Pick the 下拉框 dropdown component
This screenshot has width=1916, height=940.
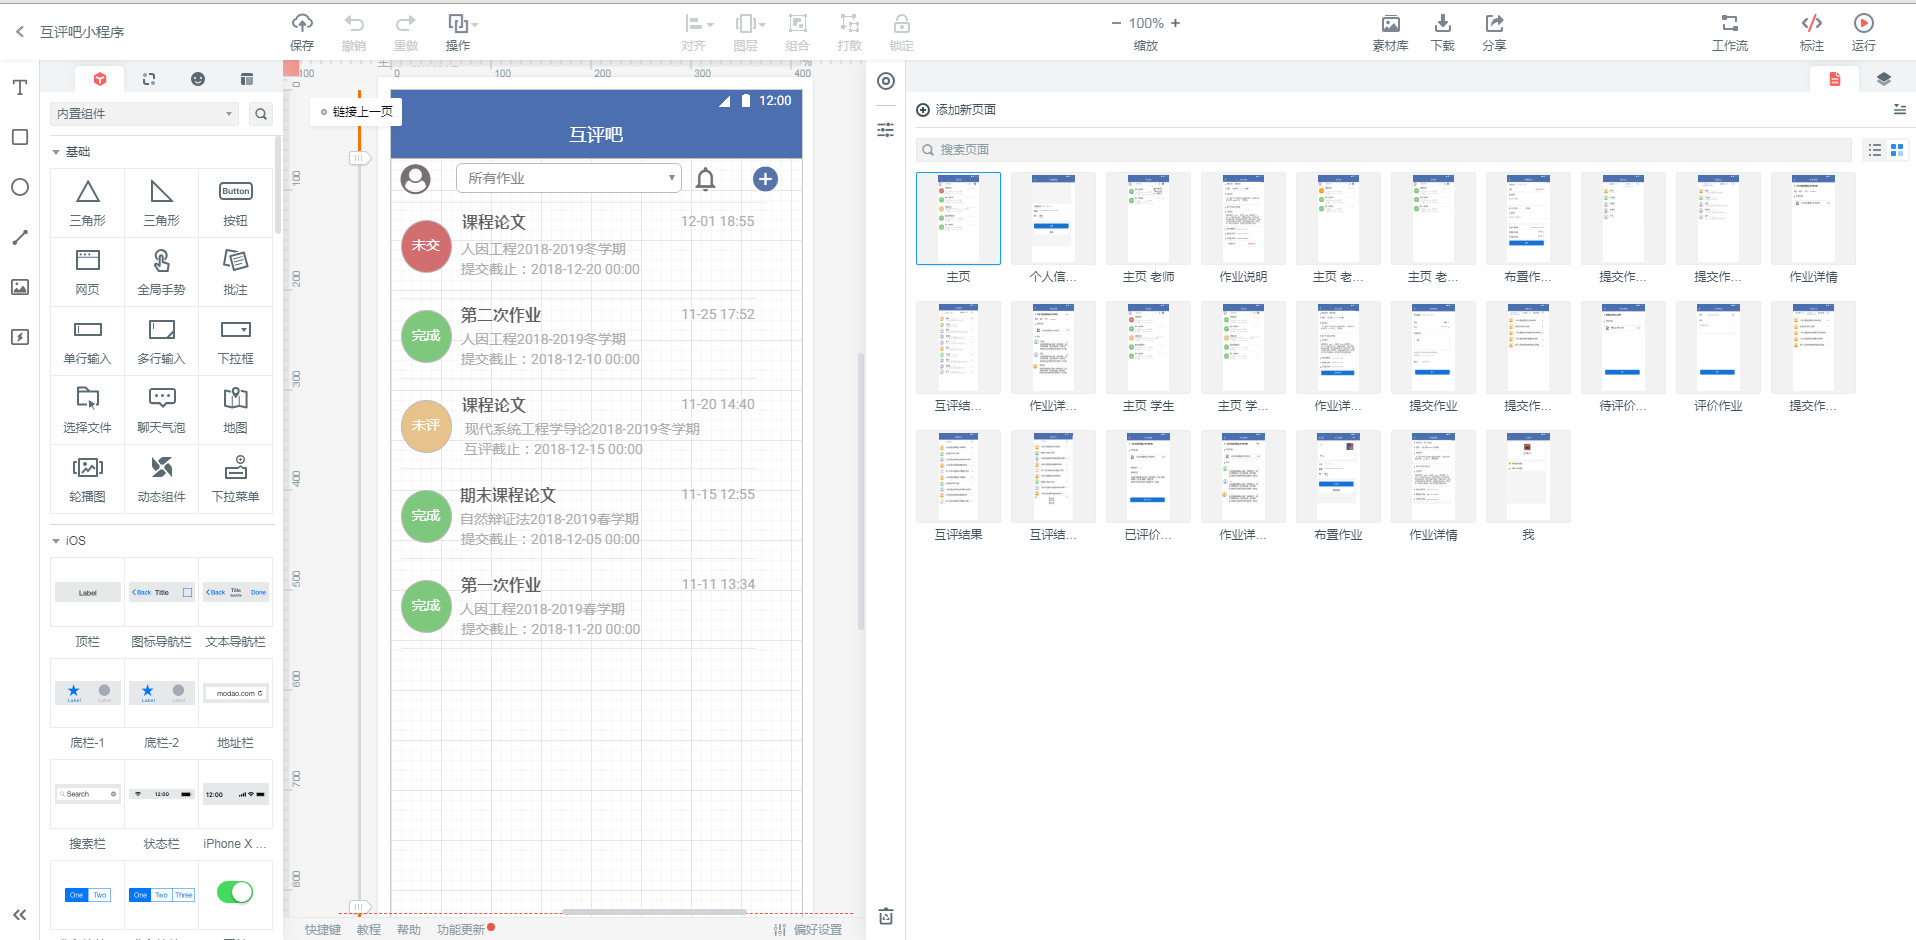click(x=235, y=341)
